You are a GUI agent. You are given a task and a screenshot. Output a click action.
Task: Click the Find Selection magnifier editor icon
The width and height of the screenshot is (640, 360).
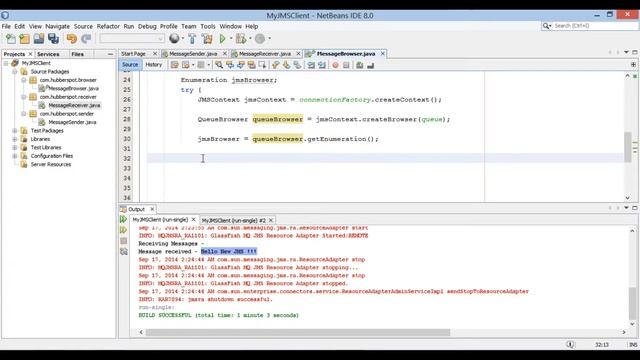219,65
